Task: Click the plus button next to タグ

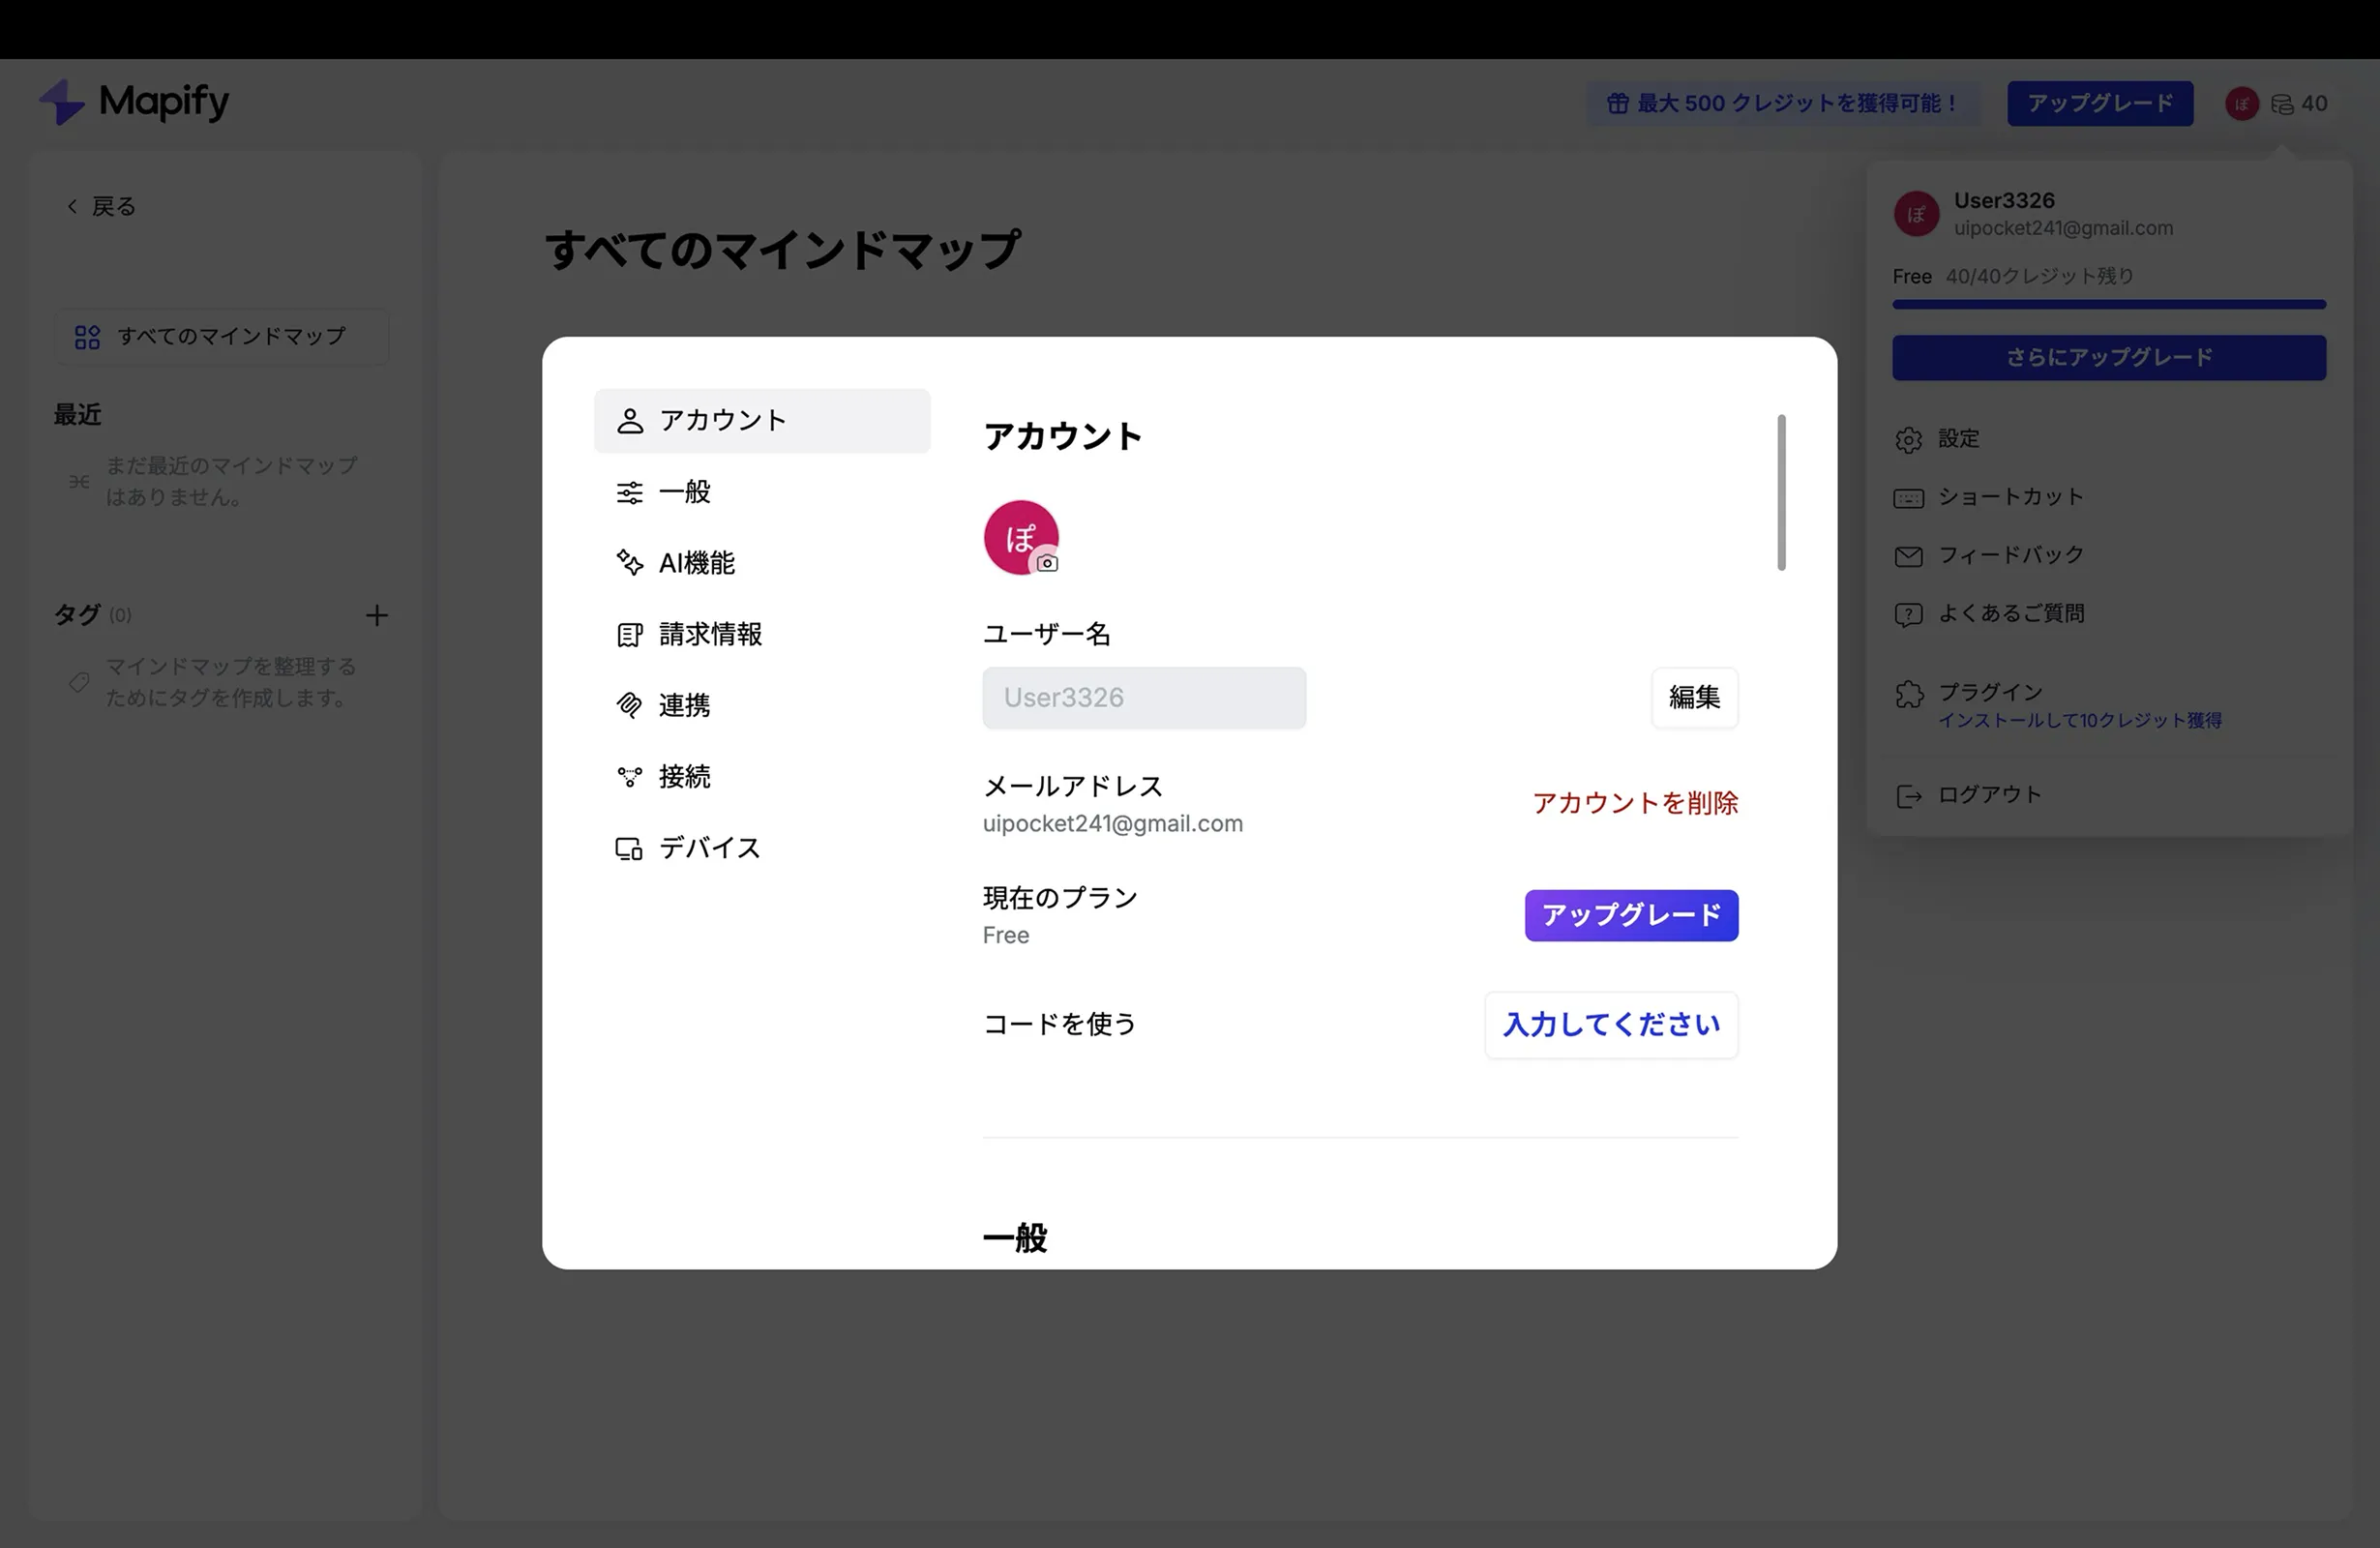Action: [377, 615]
